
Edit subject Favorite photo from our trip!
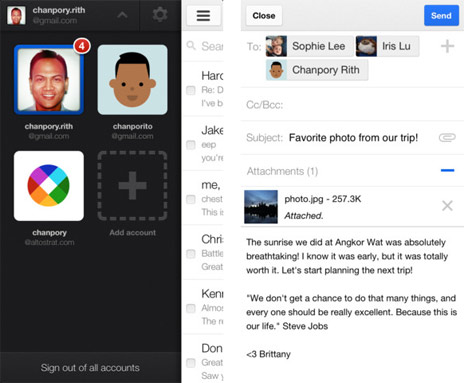coord(353,138)
